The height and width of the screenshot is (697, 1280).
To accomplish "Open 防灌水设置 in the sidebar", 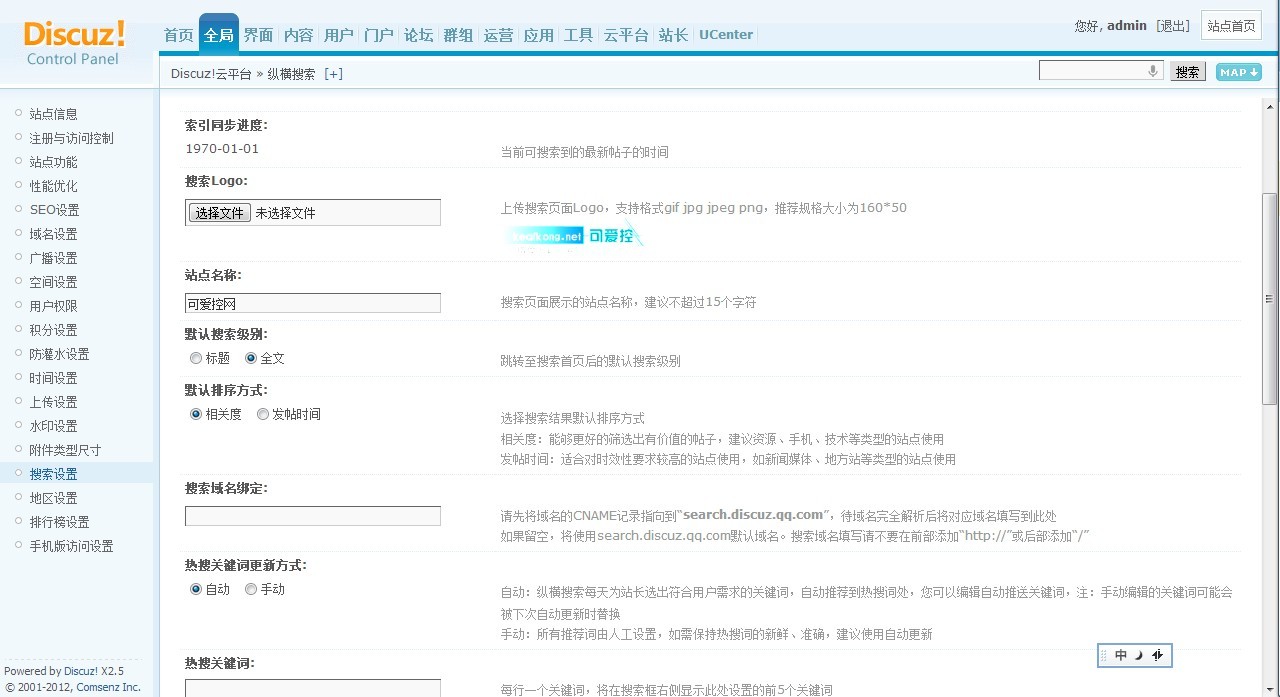I will pos(60,354).
